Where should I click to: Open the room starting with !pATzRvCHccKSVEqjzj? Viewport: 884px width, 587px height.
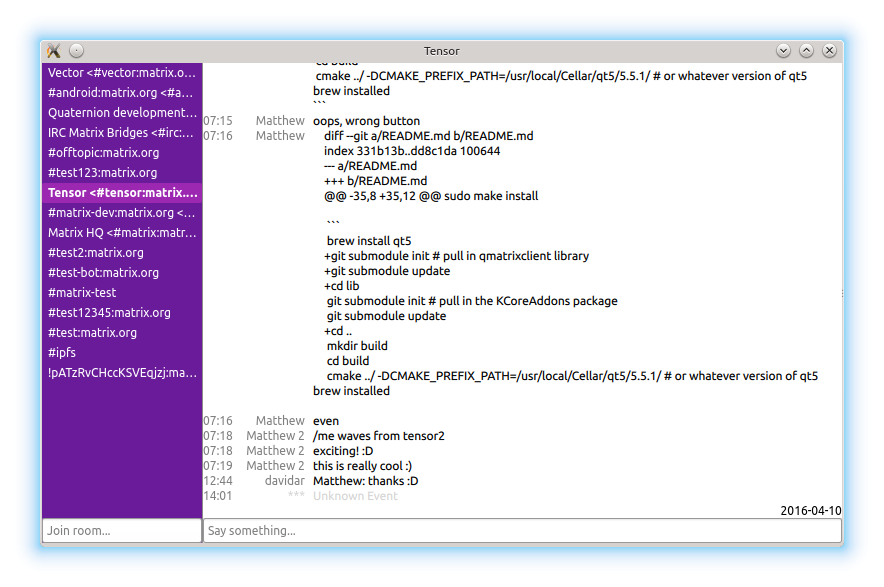(x=121, y=372)
